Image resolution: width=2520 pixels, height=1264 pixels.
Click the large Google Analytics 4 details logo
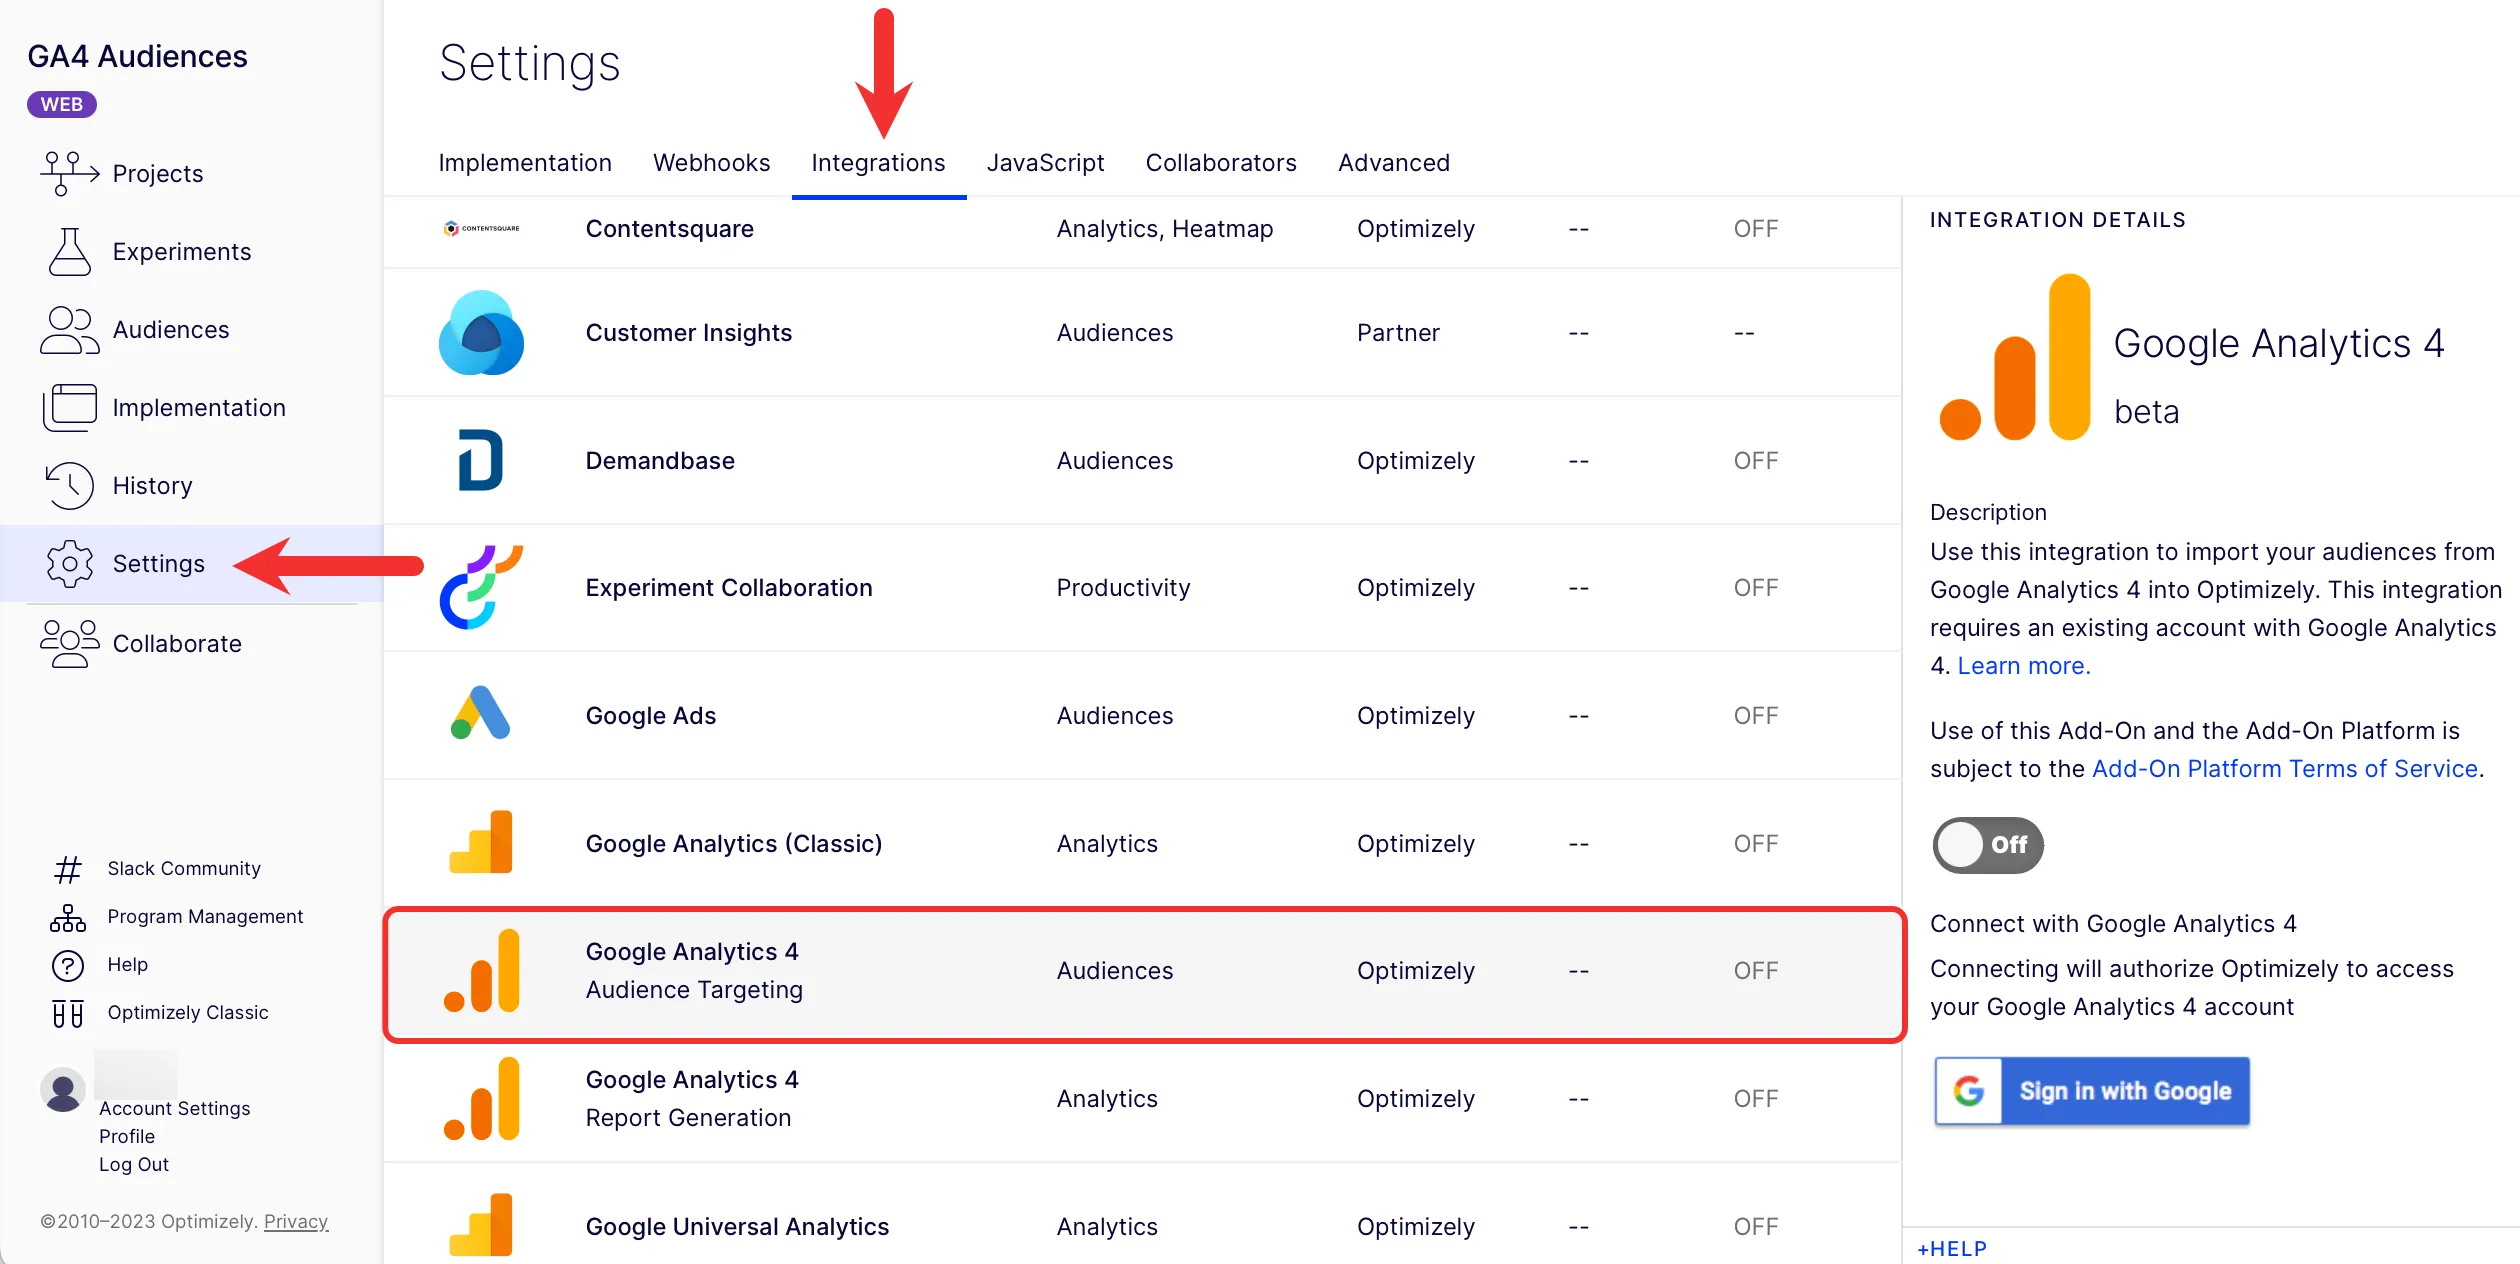[x=2015, y=357]
